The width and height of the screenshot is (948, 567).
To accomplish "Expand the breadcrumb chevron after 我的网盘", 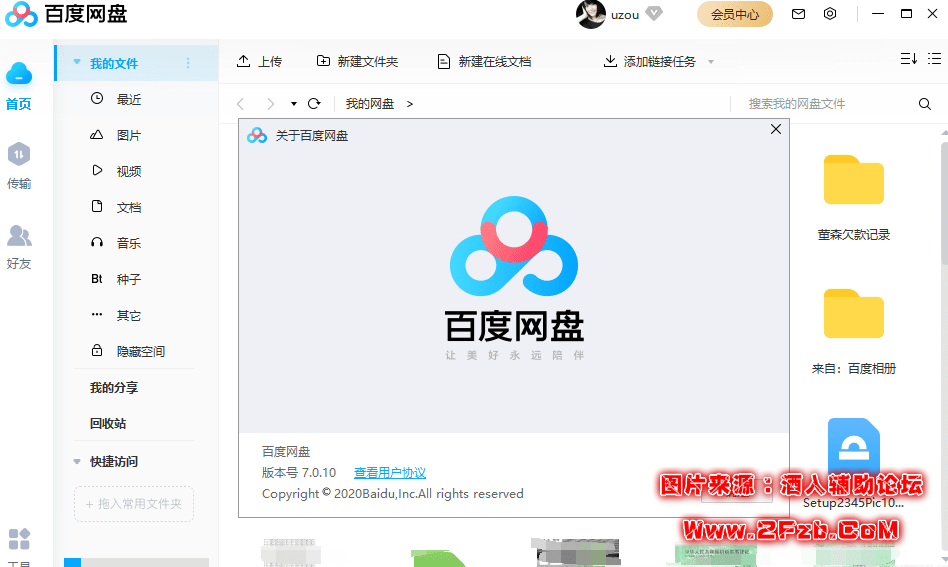I will [x=409, y=104].
